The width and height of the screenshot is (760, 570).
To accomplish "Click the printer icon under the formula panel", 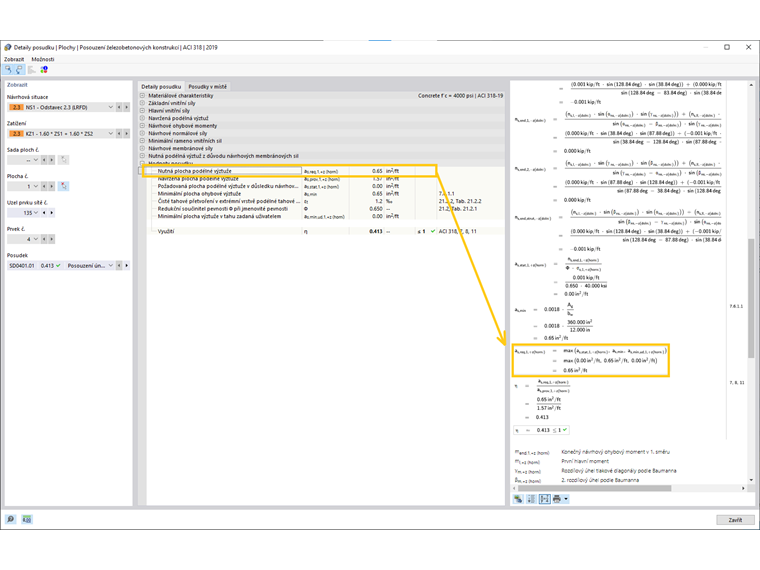I will click(557, 499).
